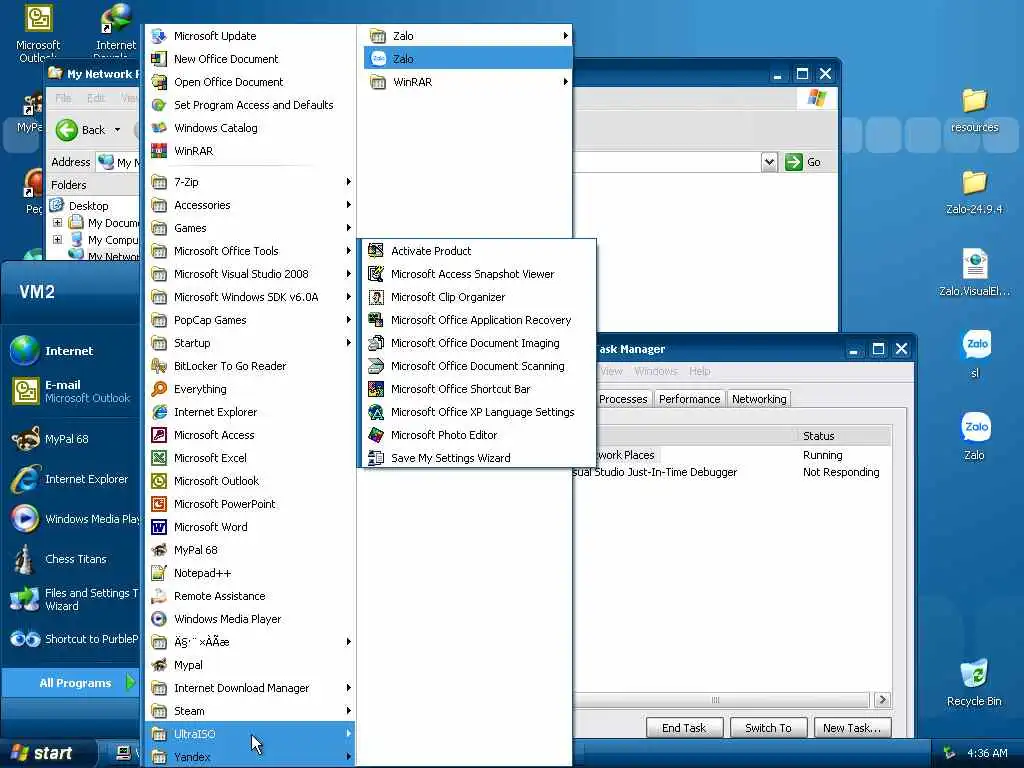
Task: Launch Microsoft PowerPoint
Action: tap(250, 504)
